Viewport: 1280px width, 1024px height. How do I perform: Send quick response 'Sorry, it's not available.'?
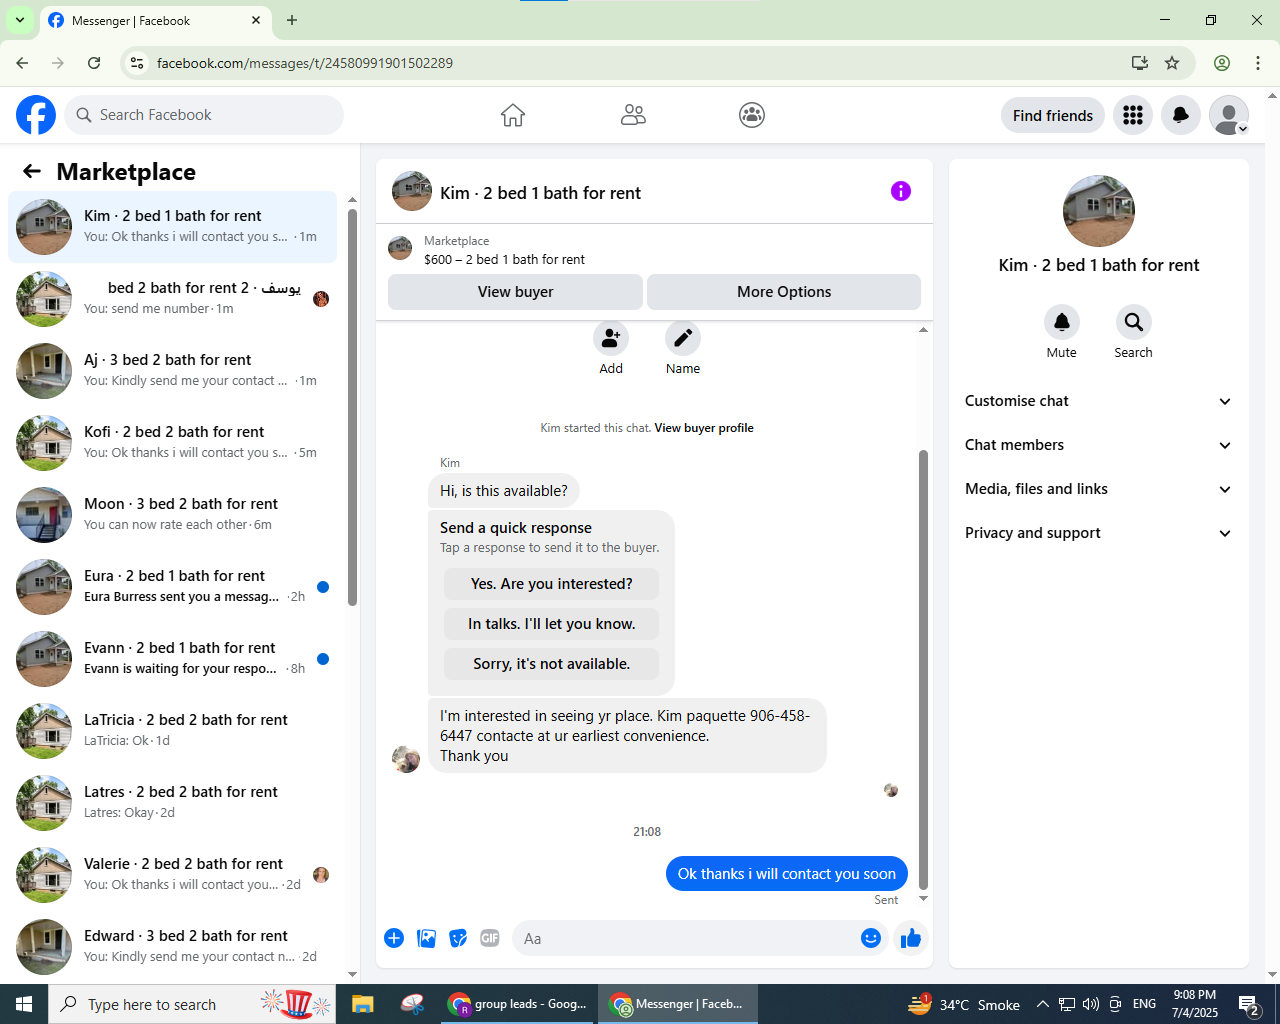[552, 664]
